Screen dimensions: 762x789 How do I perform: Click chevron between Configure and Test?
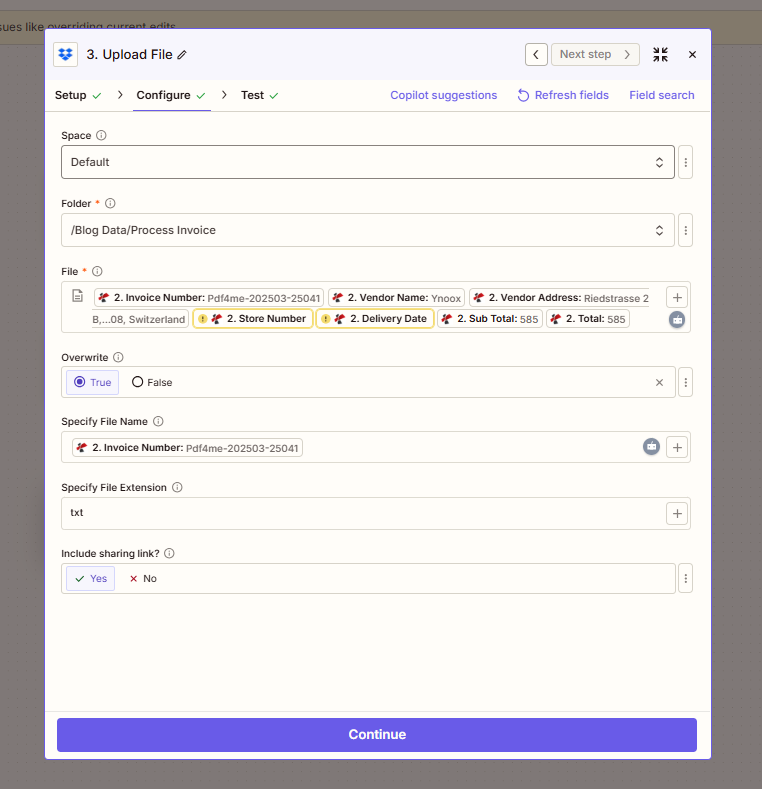(224, 95)
